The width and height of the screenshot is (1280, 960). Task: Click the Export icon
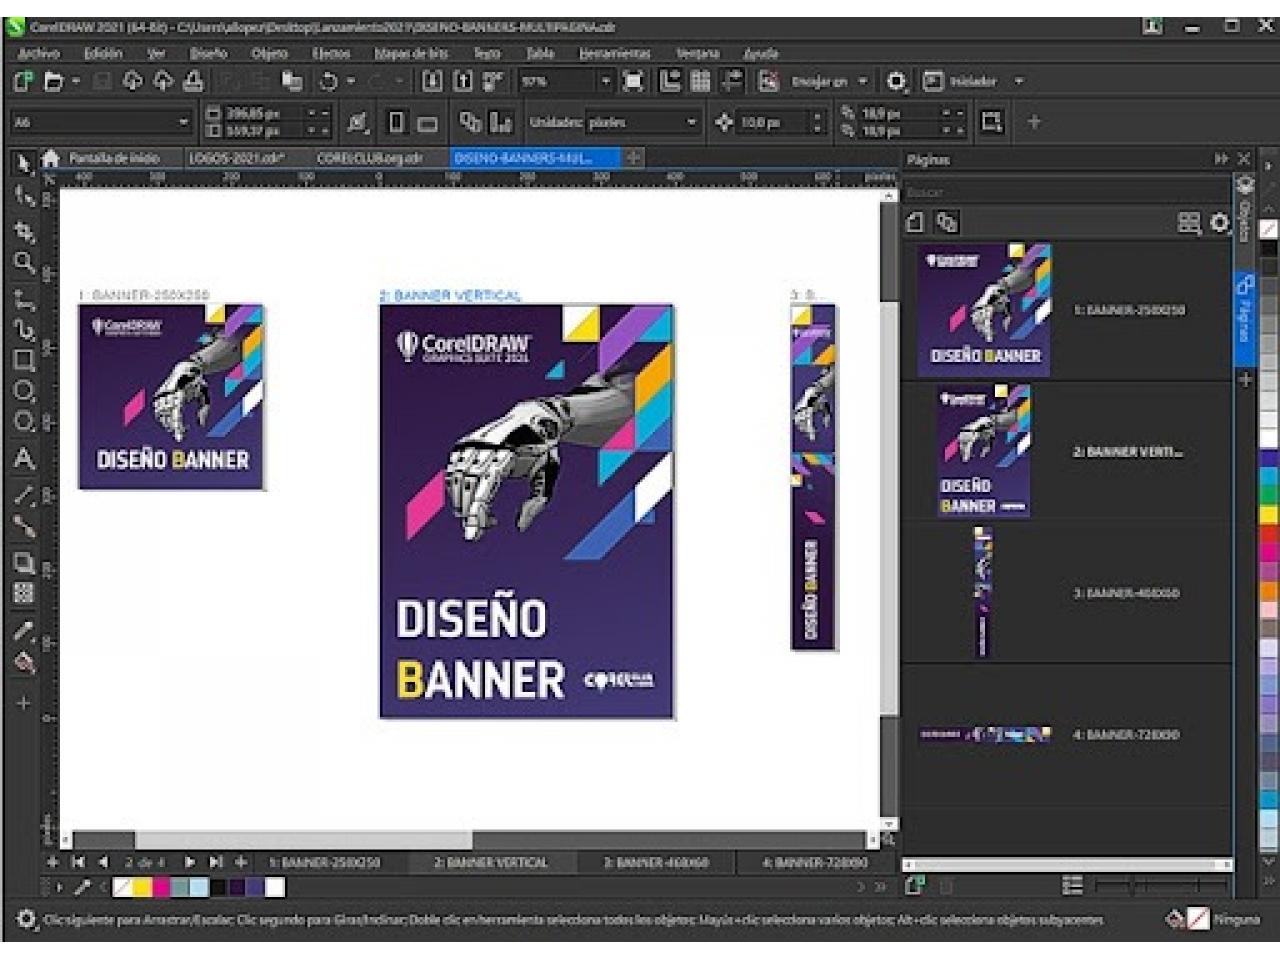(x=463, y=81)
